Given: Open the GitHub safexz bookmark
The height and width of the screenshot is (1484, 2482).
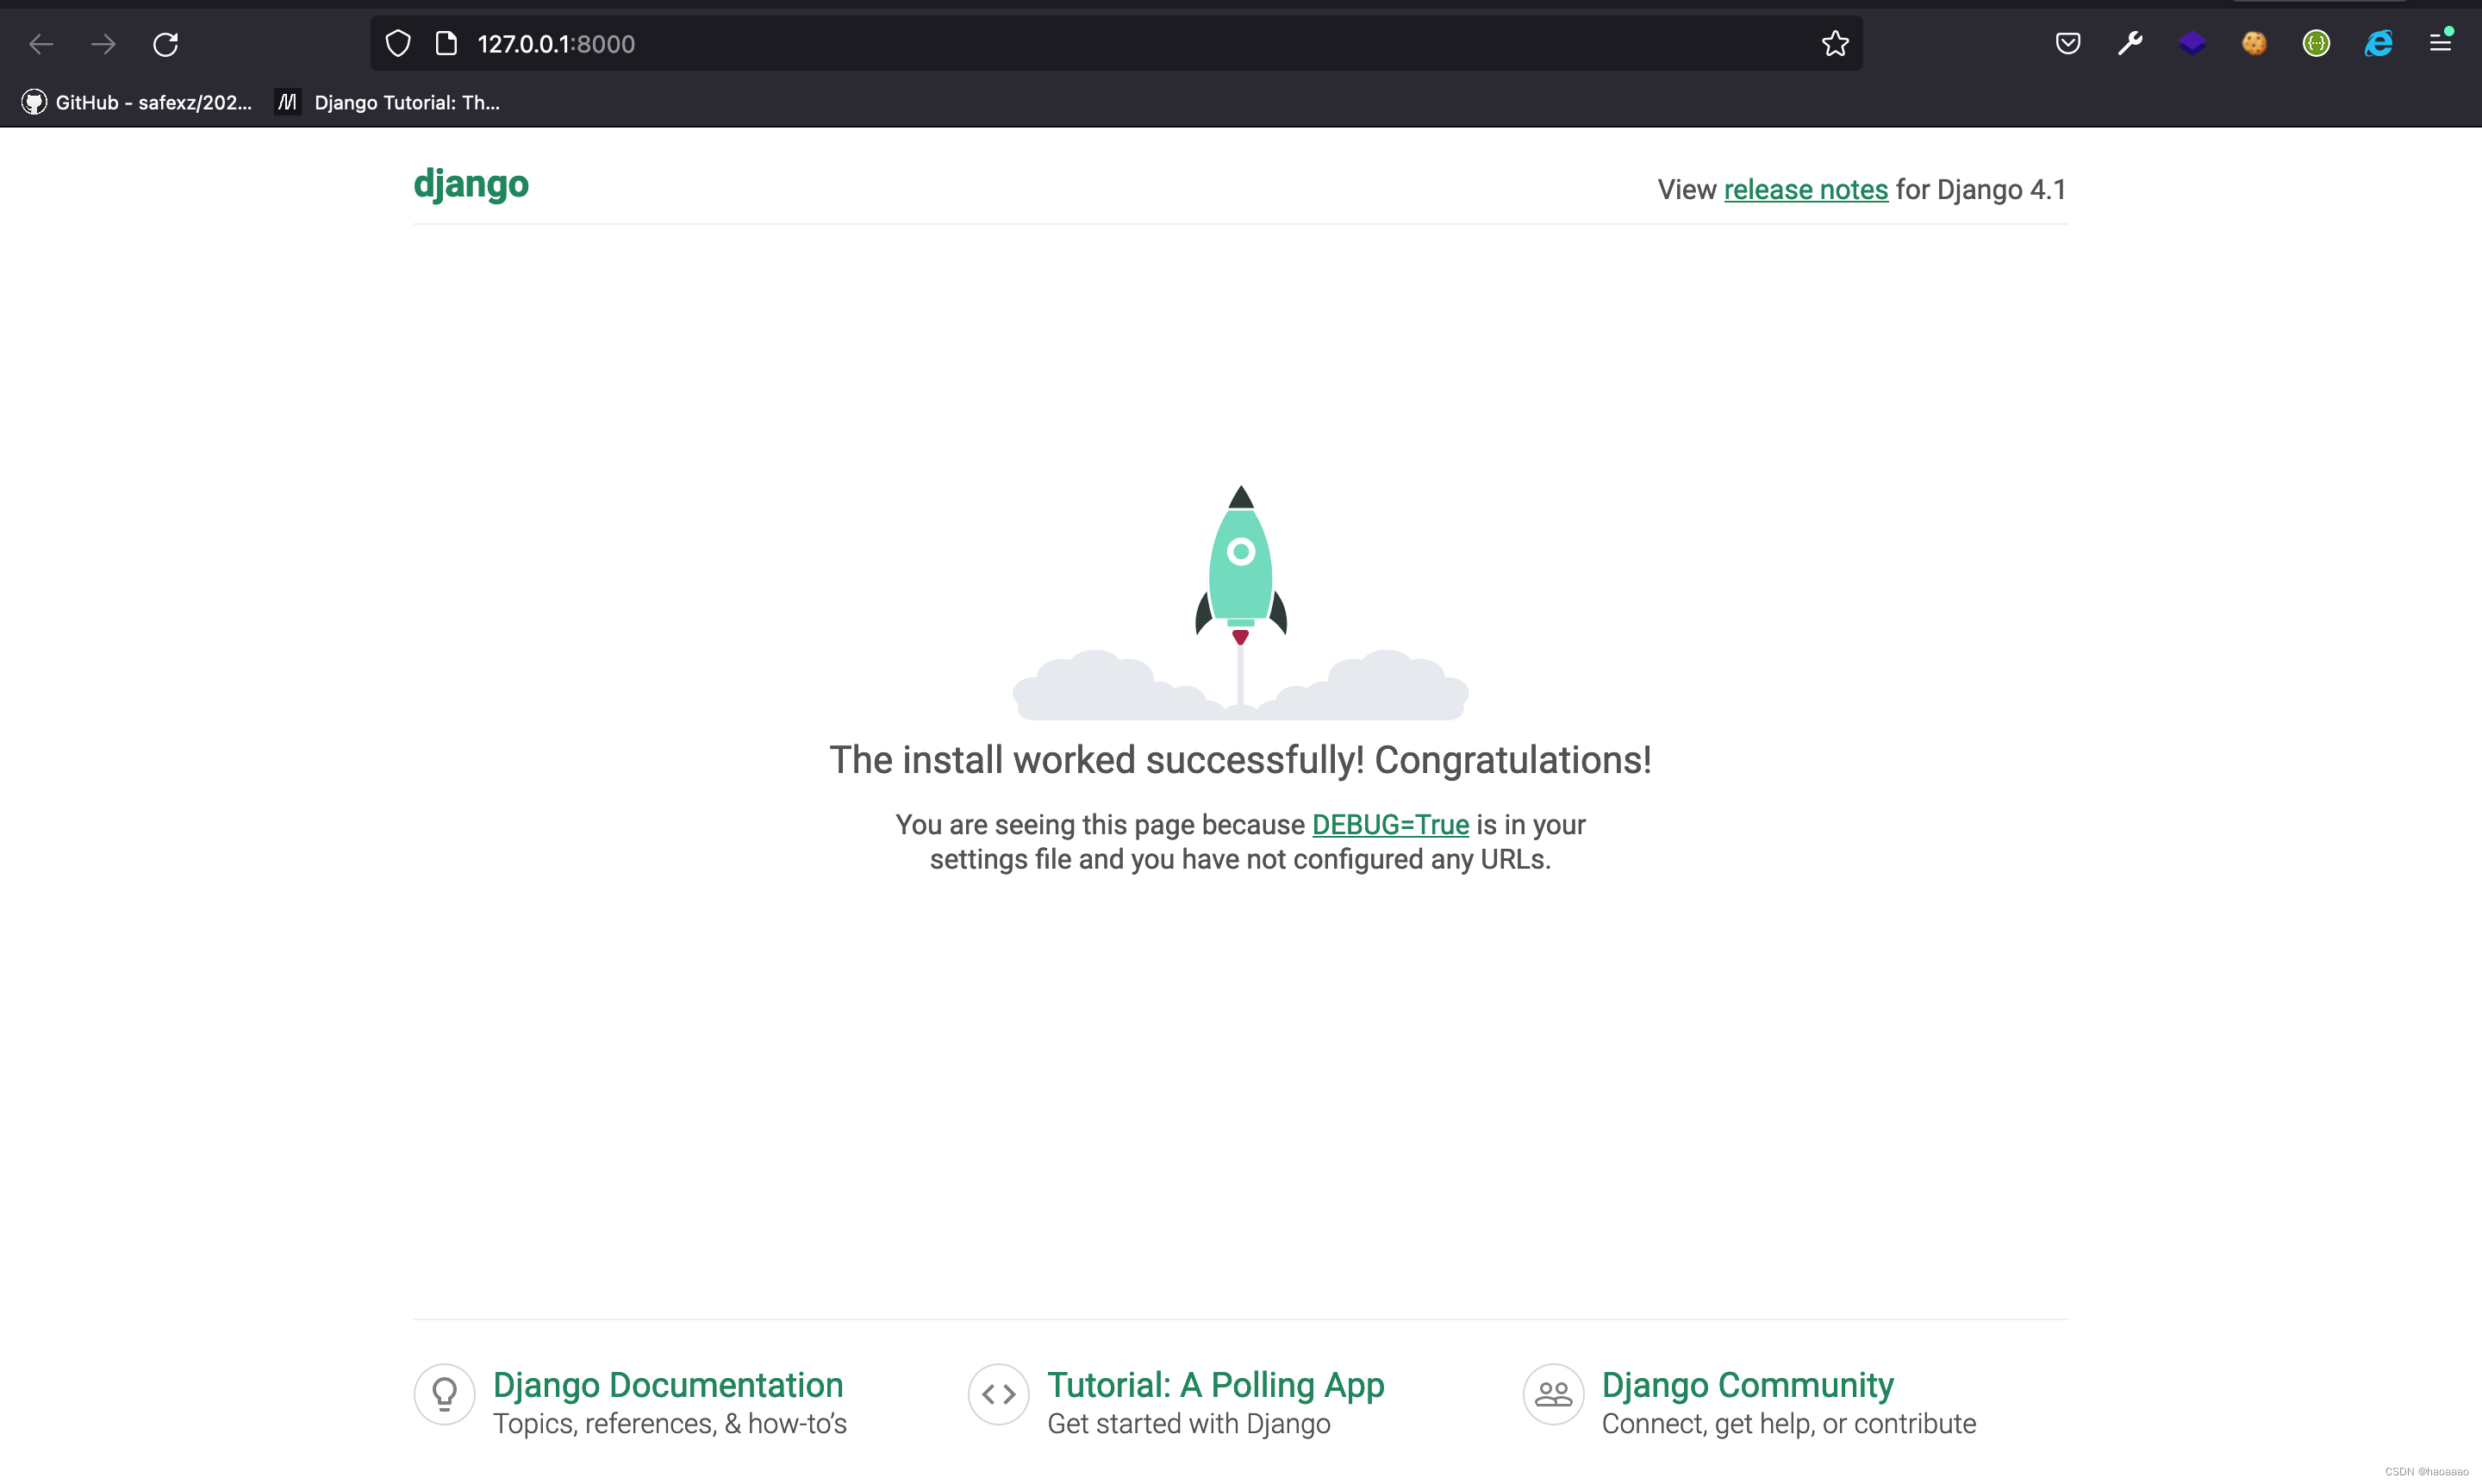Looking at the screenshot, I should 138,102.
